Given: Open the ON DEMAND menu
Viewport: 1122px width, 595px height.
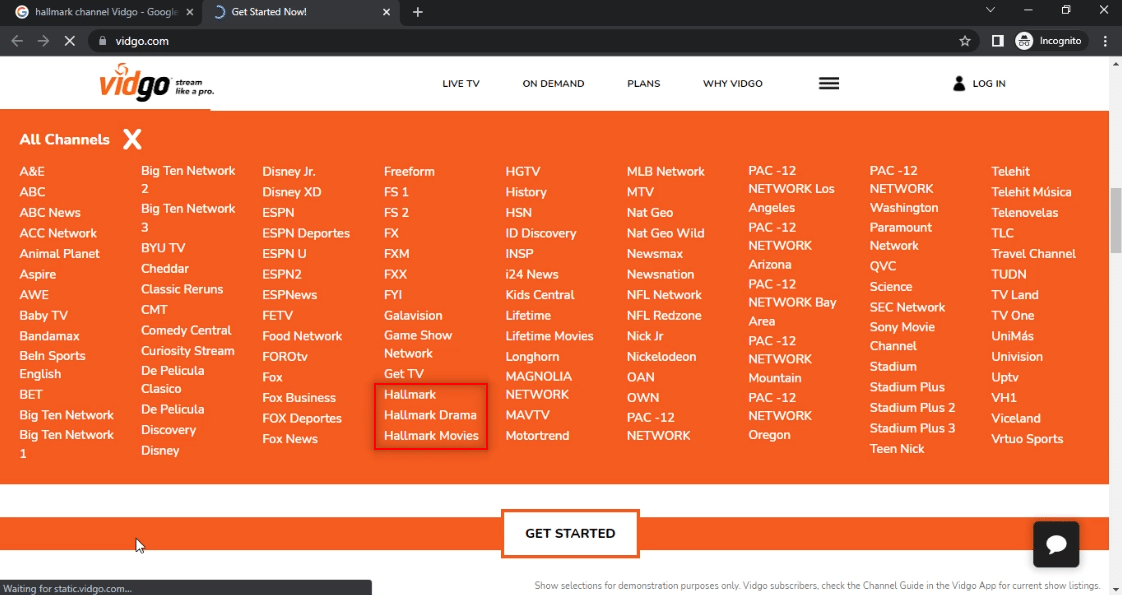Looking at the screenshot, I should coord(553,84).
